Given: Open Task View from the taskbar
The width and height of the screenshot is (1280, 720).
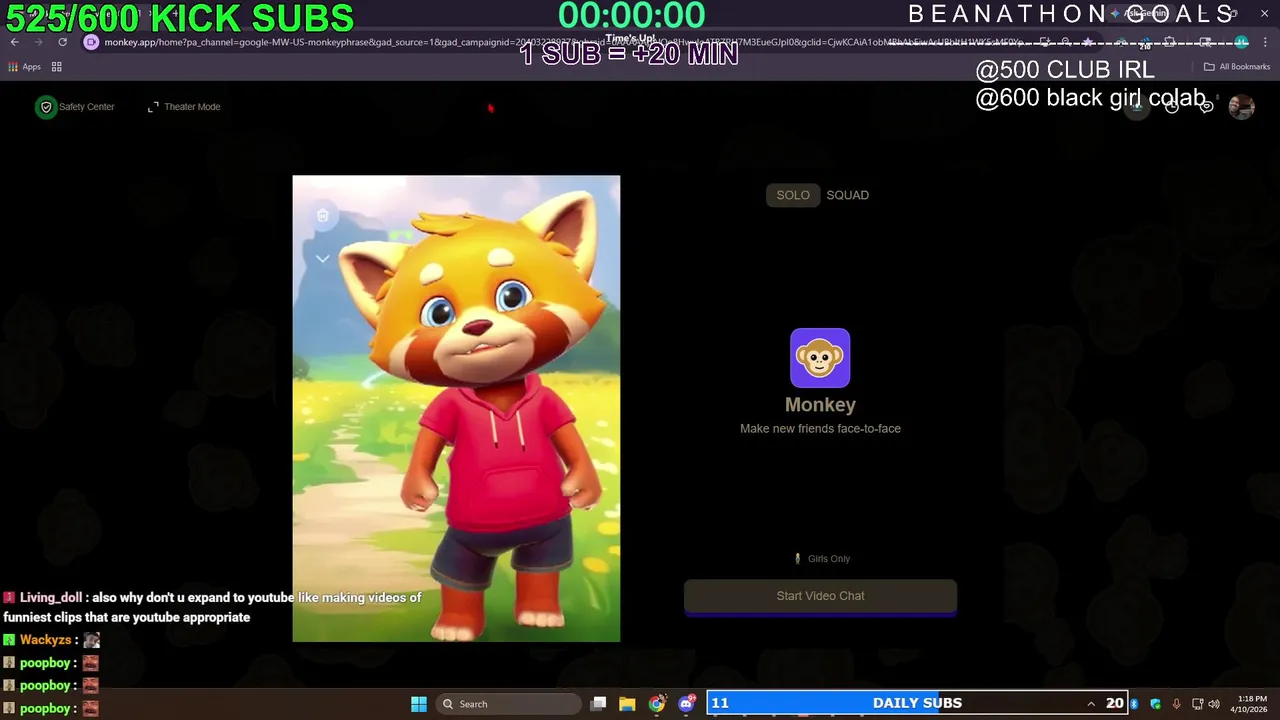Looking at the screenshot, I should pyautogui.click(x=598, y=704).
